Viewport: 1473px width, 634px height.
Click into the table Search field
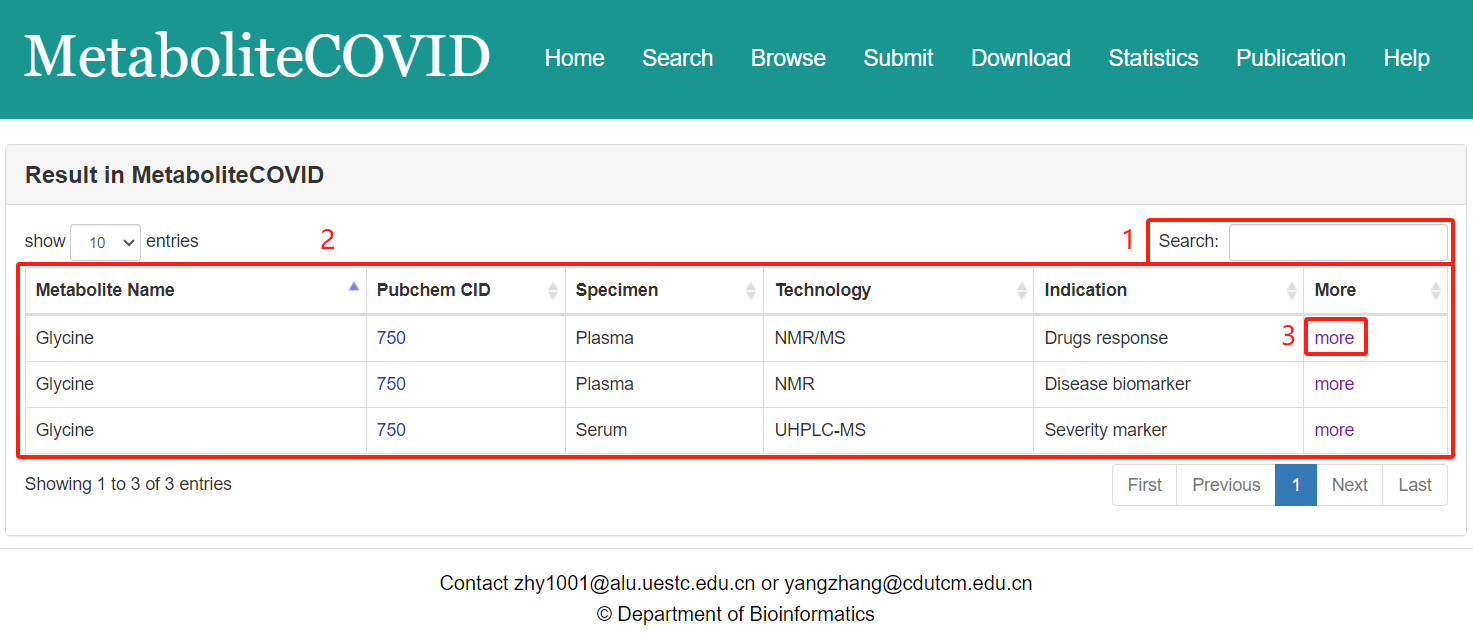tap(1337, 242)
